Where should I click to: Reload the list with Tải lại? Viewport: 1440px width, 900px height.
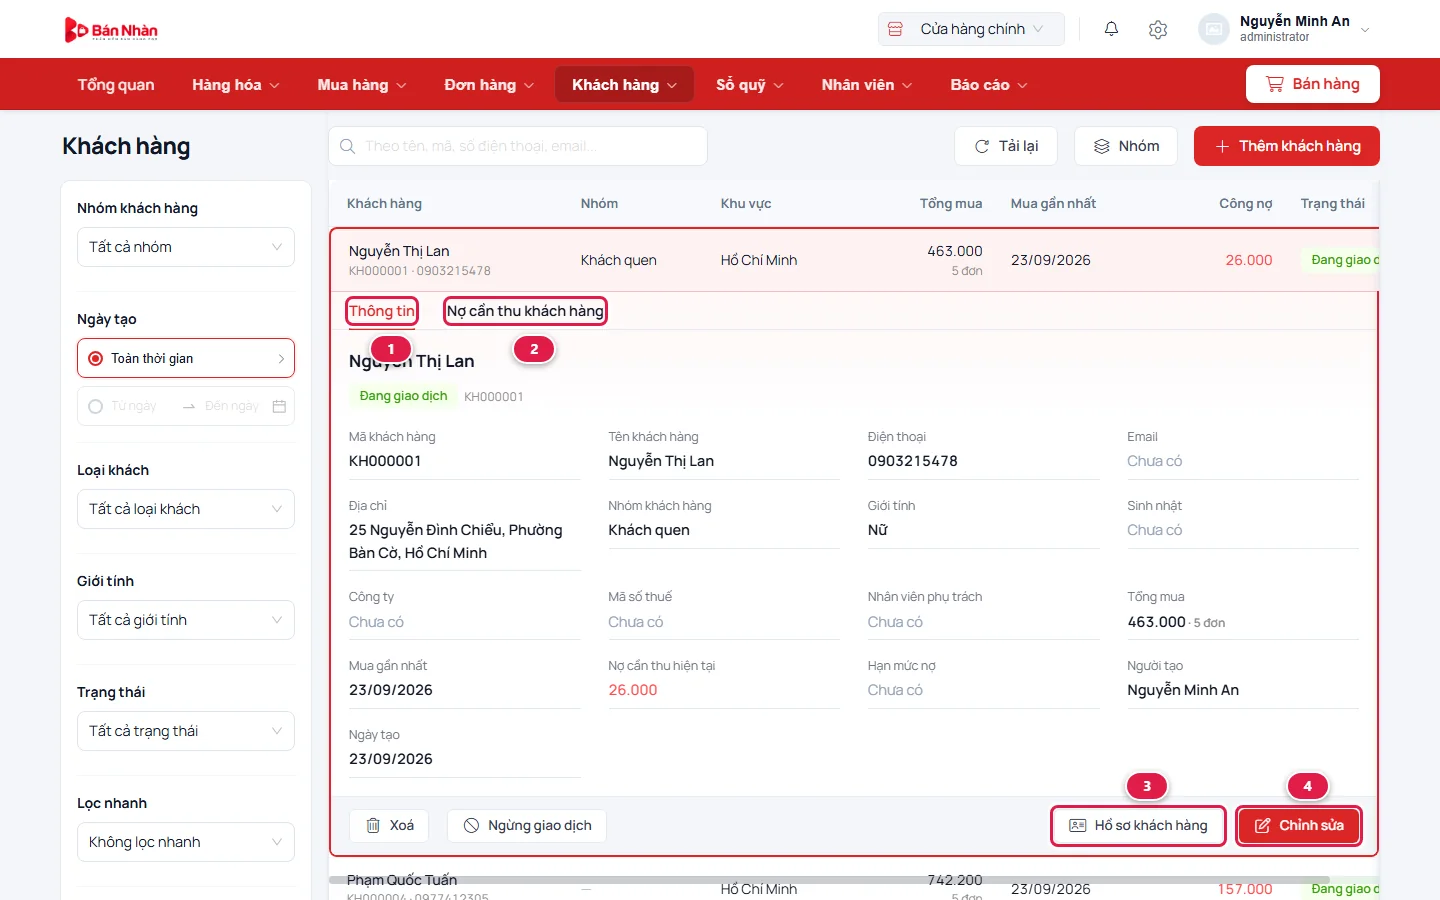pyautogui.click(x=1006, y=146)
